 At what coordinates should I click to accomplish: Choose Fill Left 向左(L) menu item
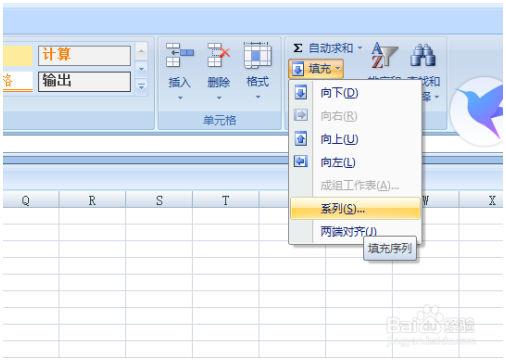[x=355, y=162]
